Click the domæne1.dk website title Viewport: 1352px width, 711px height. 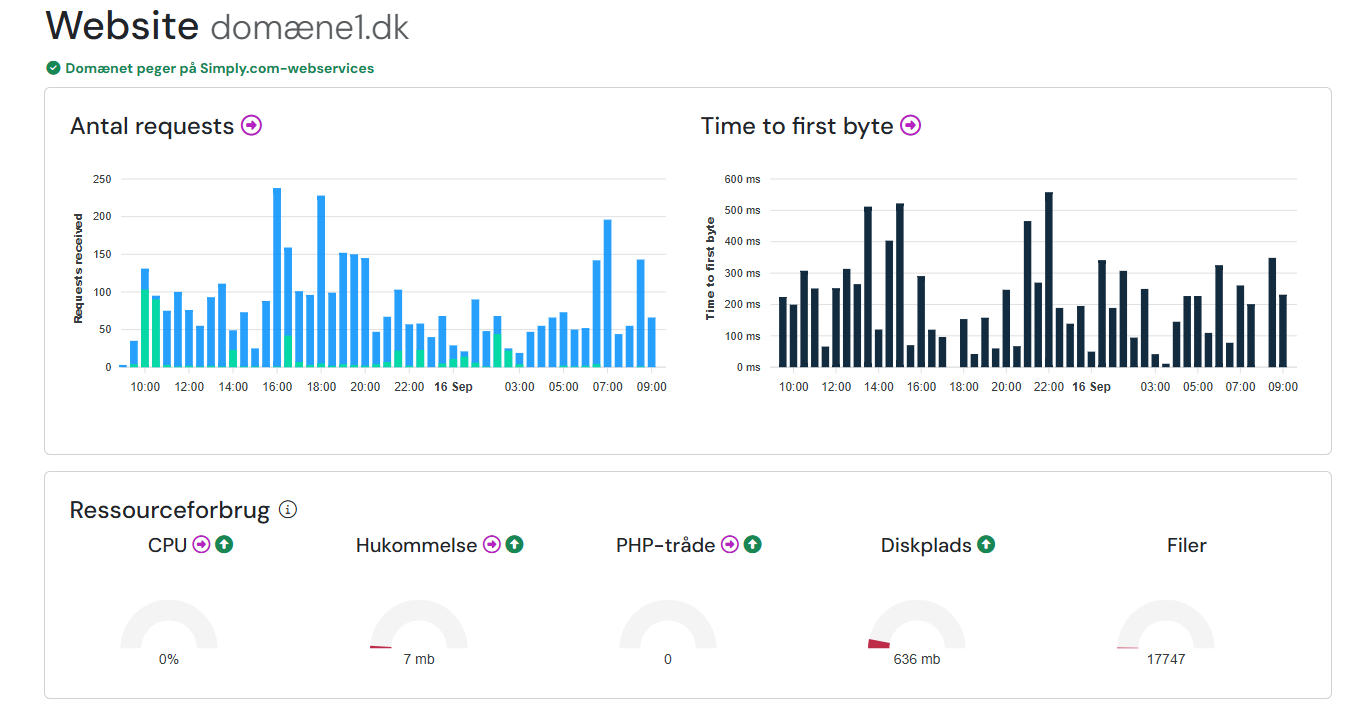[309, 27]
